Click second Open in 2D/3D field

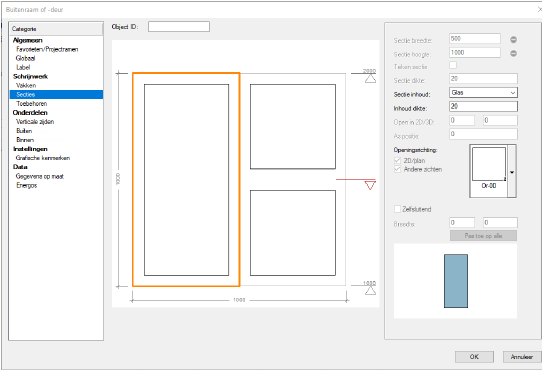click(500, 120)
